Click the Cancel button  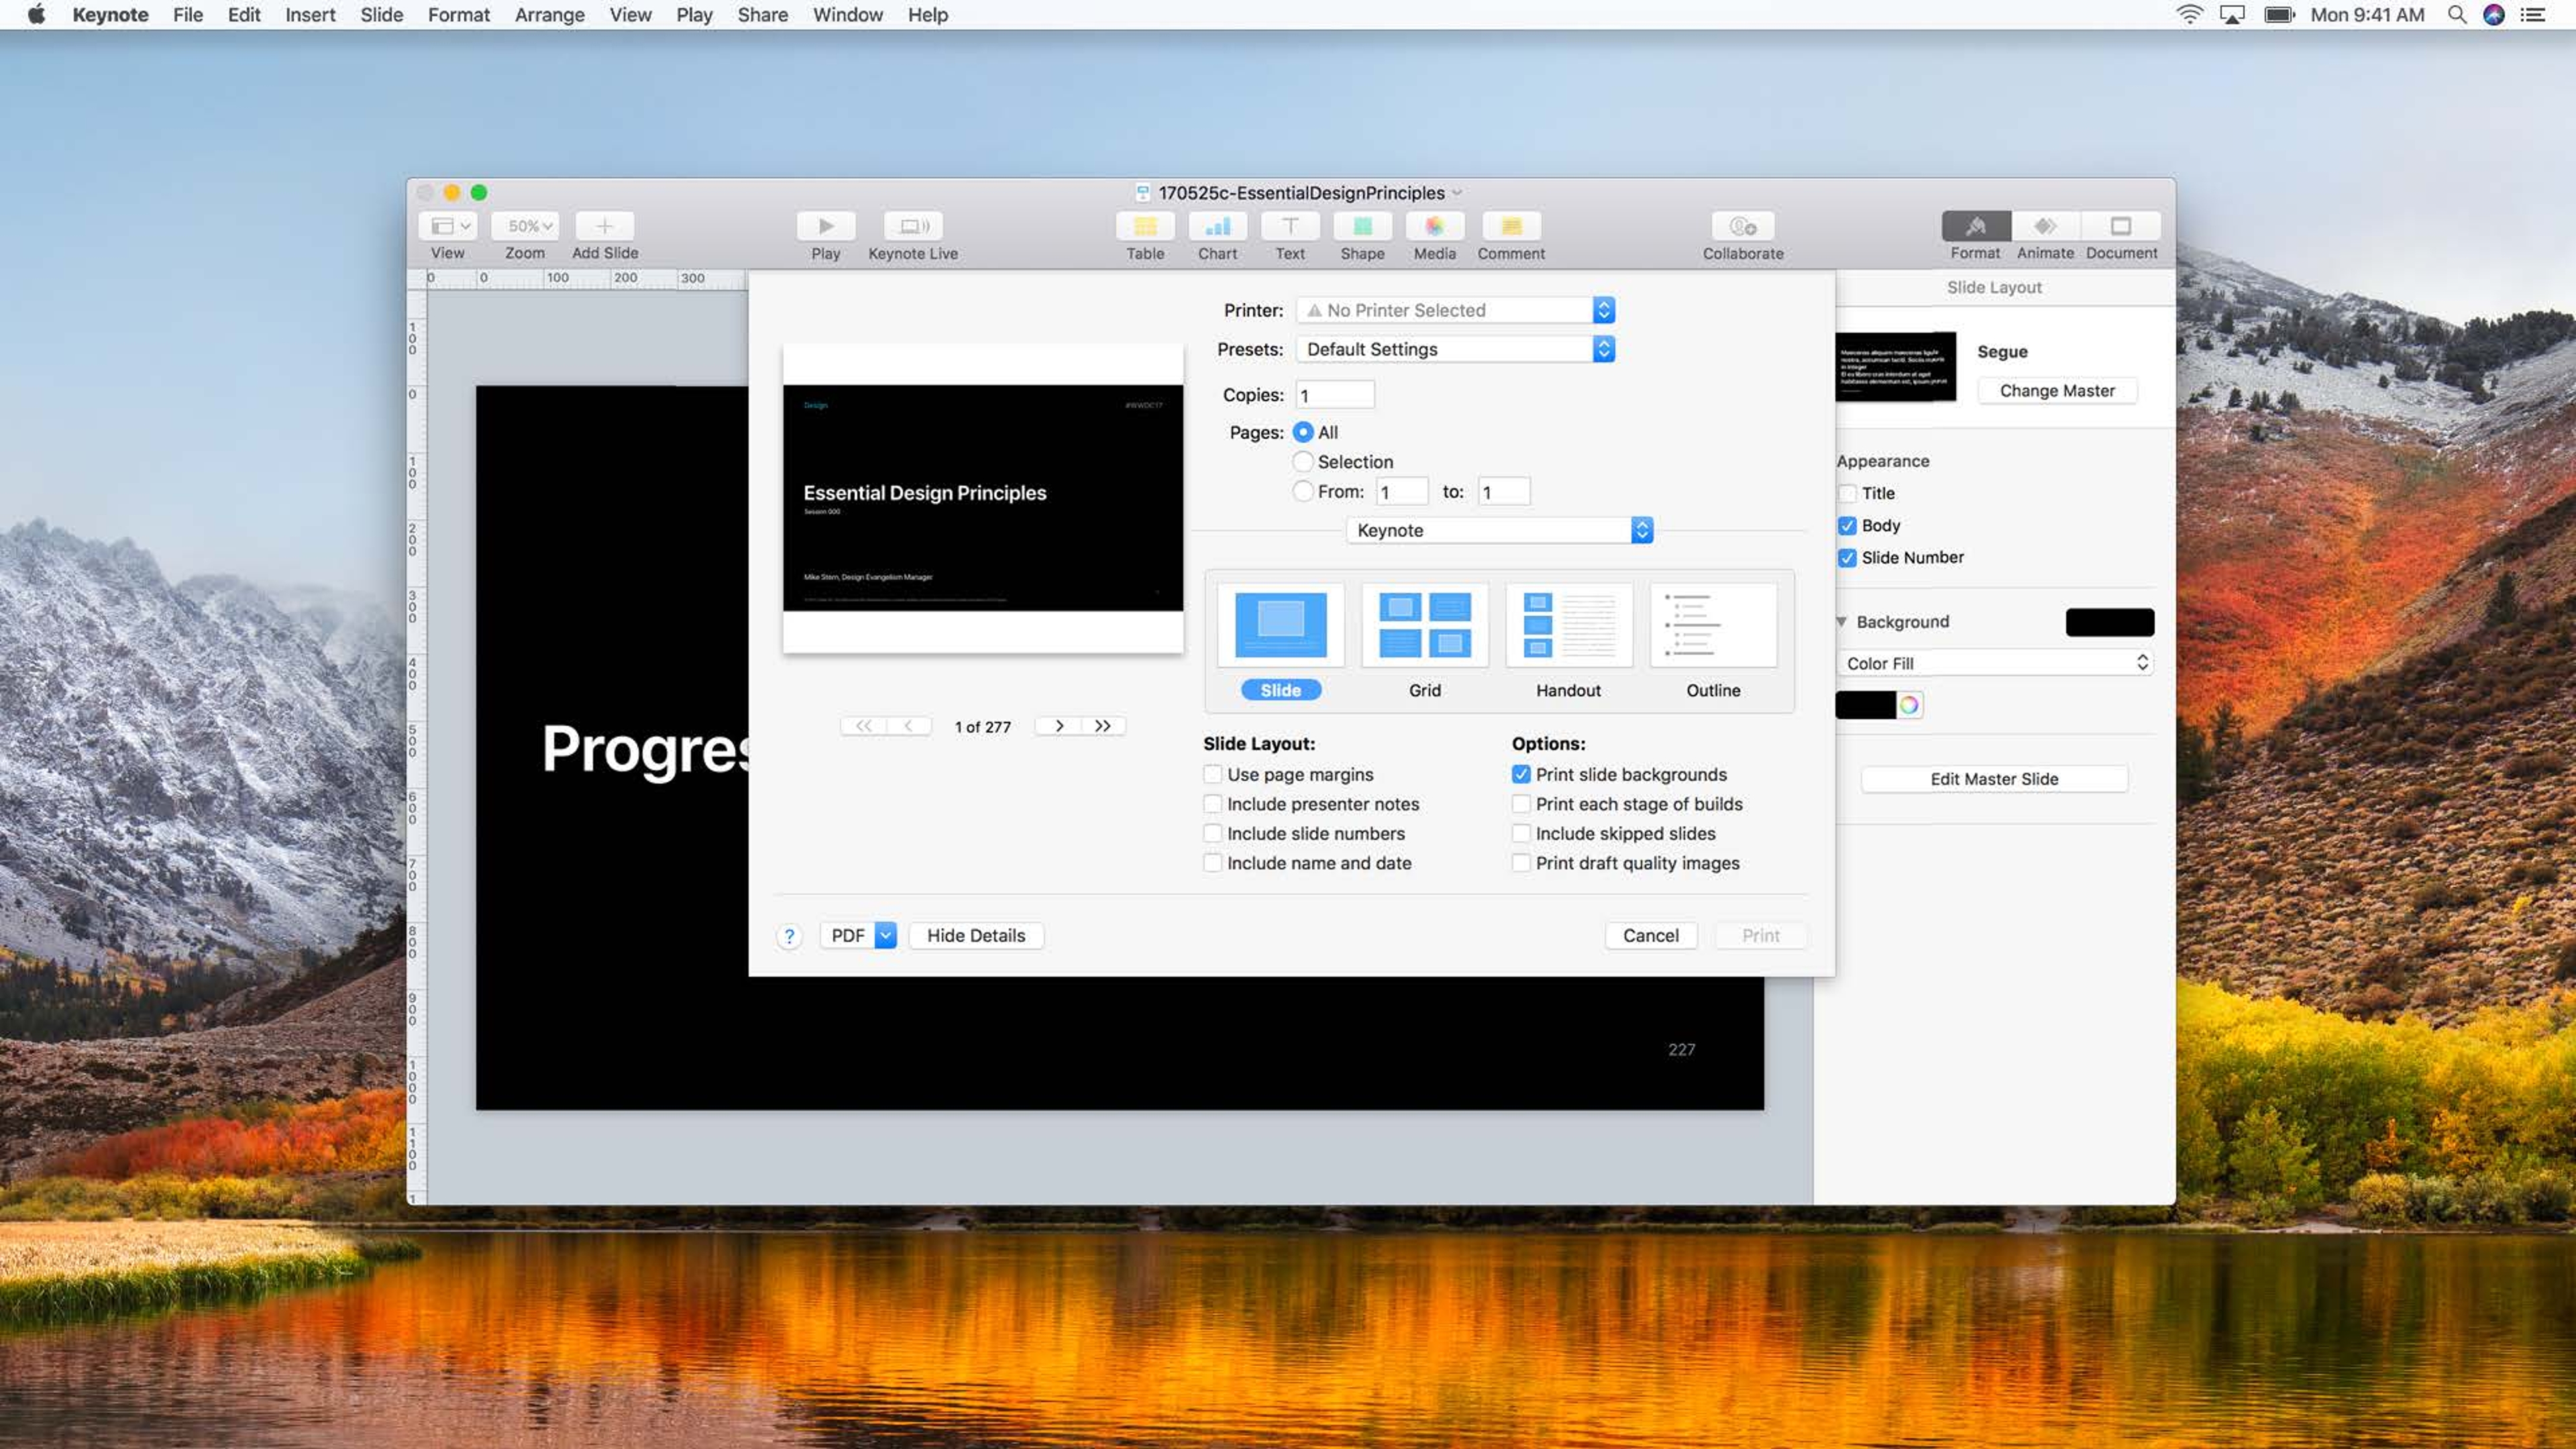click(x=1650, y=935)
